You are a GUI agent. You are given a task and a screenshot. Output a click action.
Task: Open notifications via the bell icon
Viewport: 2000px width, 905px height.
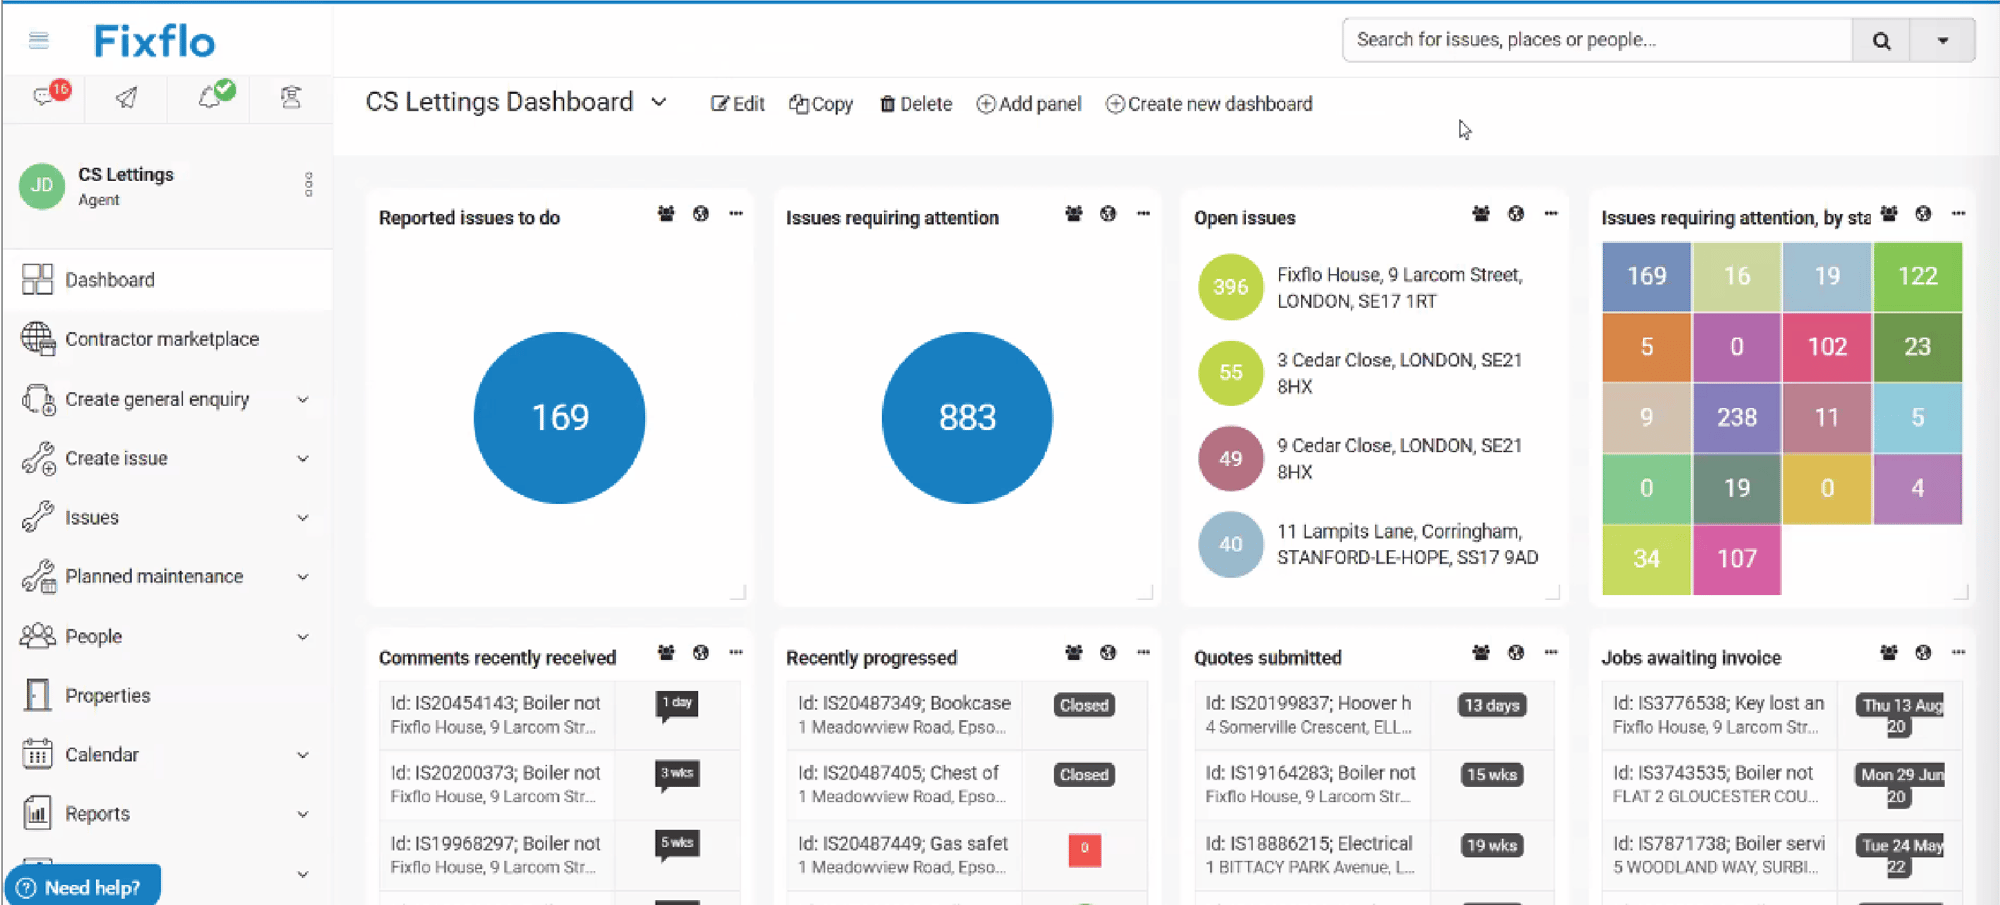(x=209, y=97)
